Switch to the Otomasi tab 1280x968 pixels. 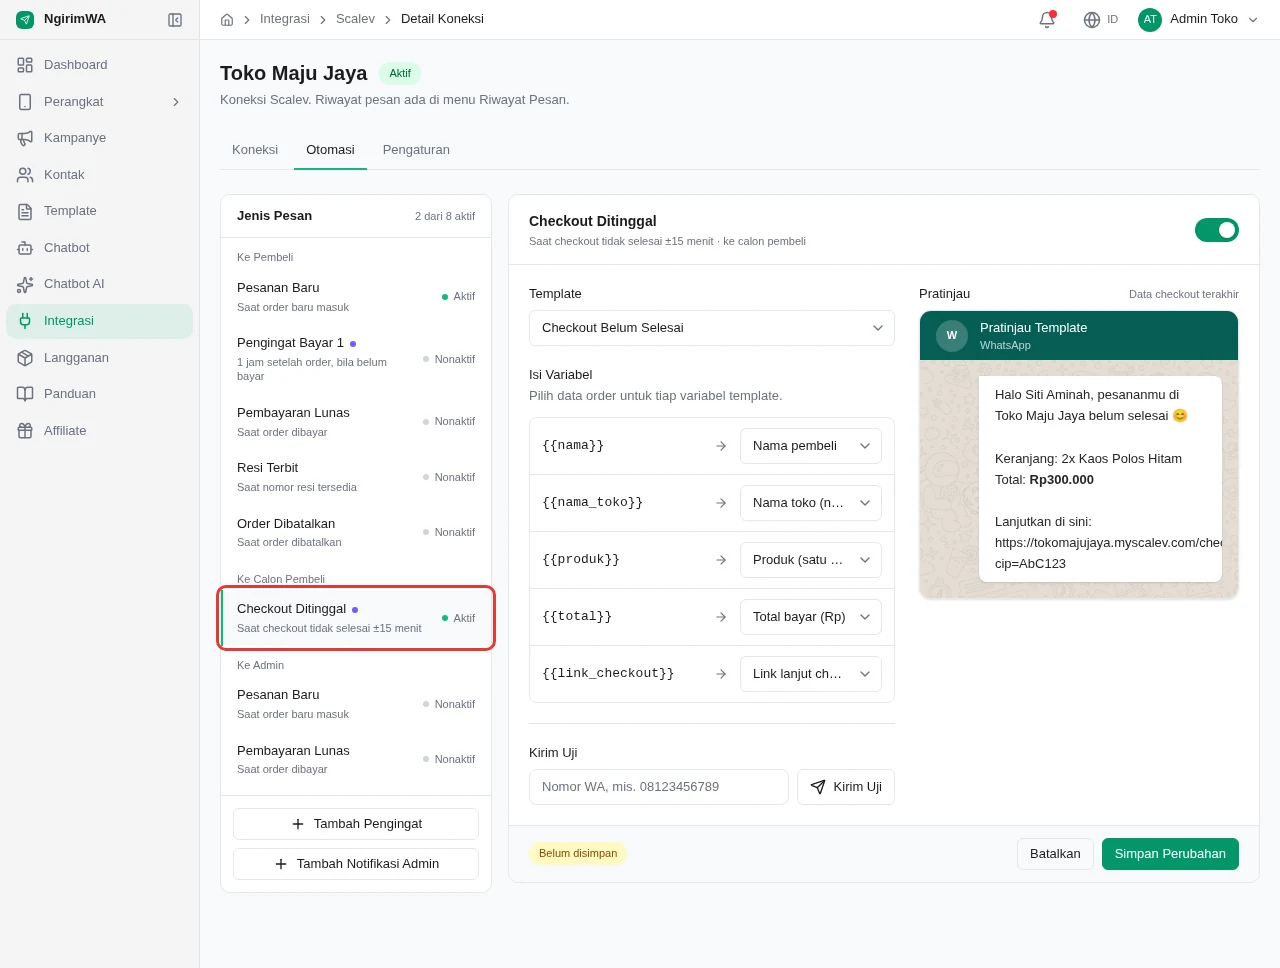tap(330, 150)
